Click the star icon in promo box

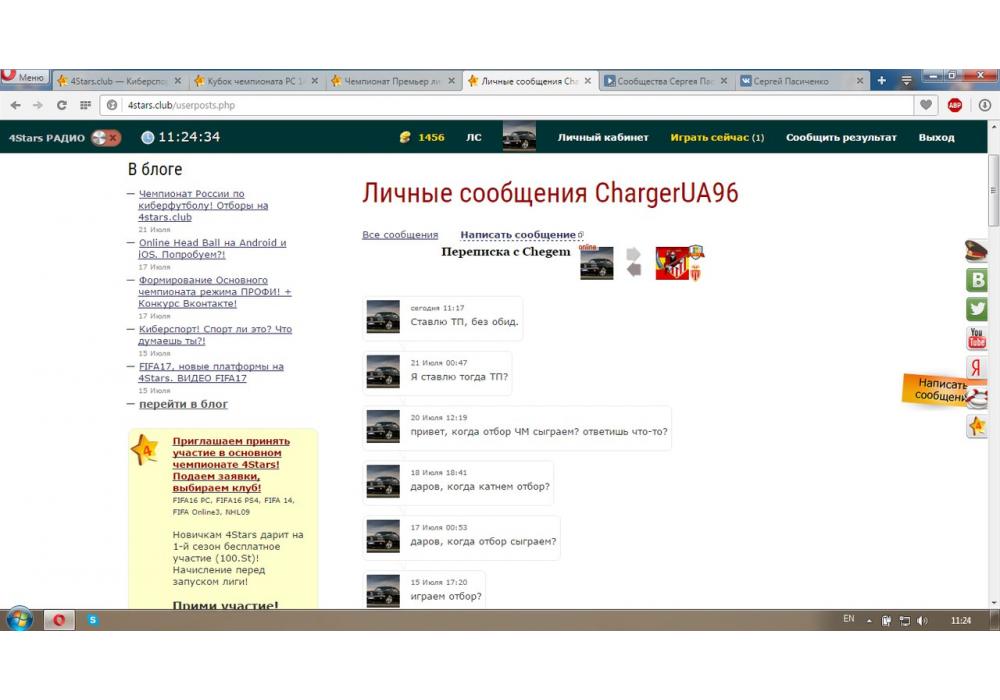pyautogui.click(x=145, y=450)
